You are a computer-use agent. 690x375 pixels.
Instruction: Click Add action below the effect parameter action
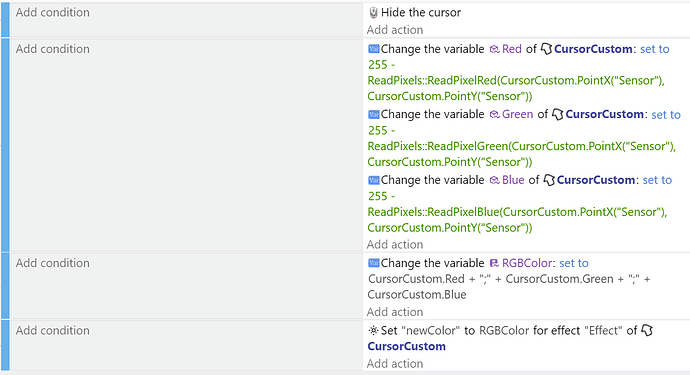pos(395,364)
